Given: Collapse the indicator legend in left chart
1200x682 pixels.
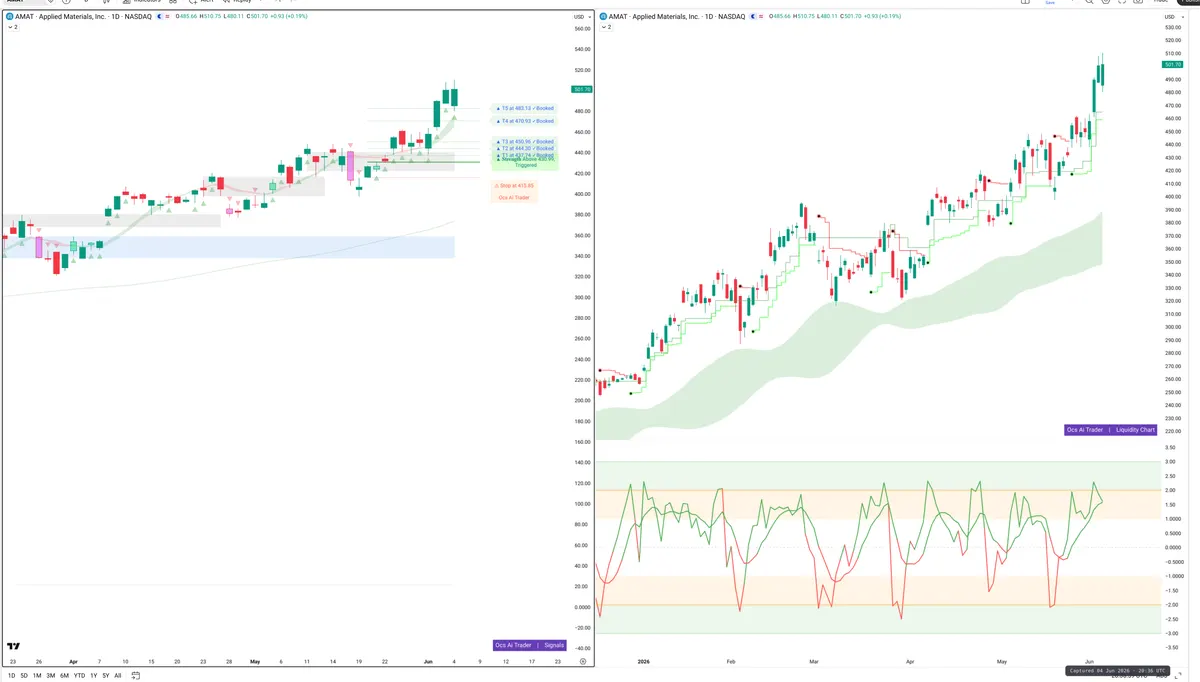Looking at the screenshot, I should pyautogui.click(x=11, y=27).
